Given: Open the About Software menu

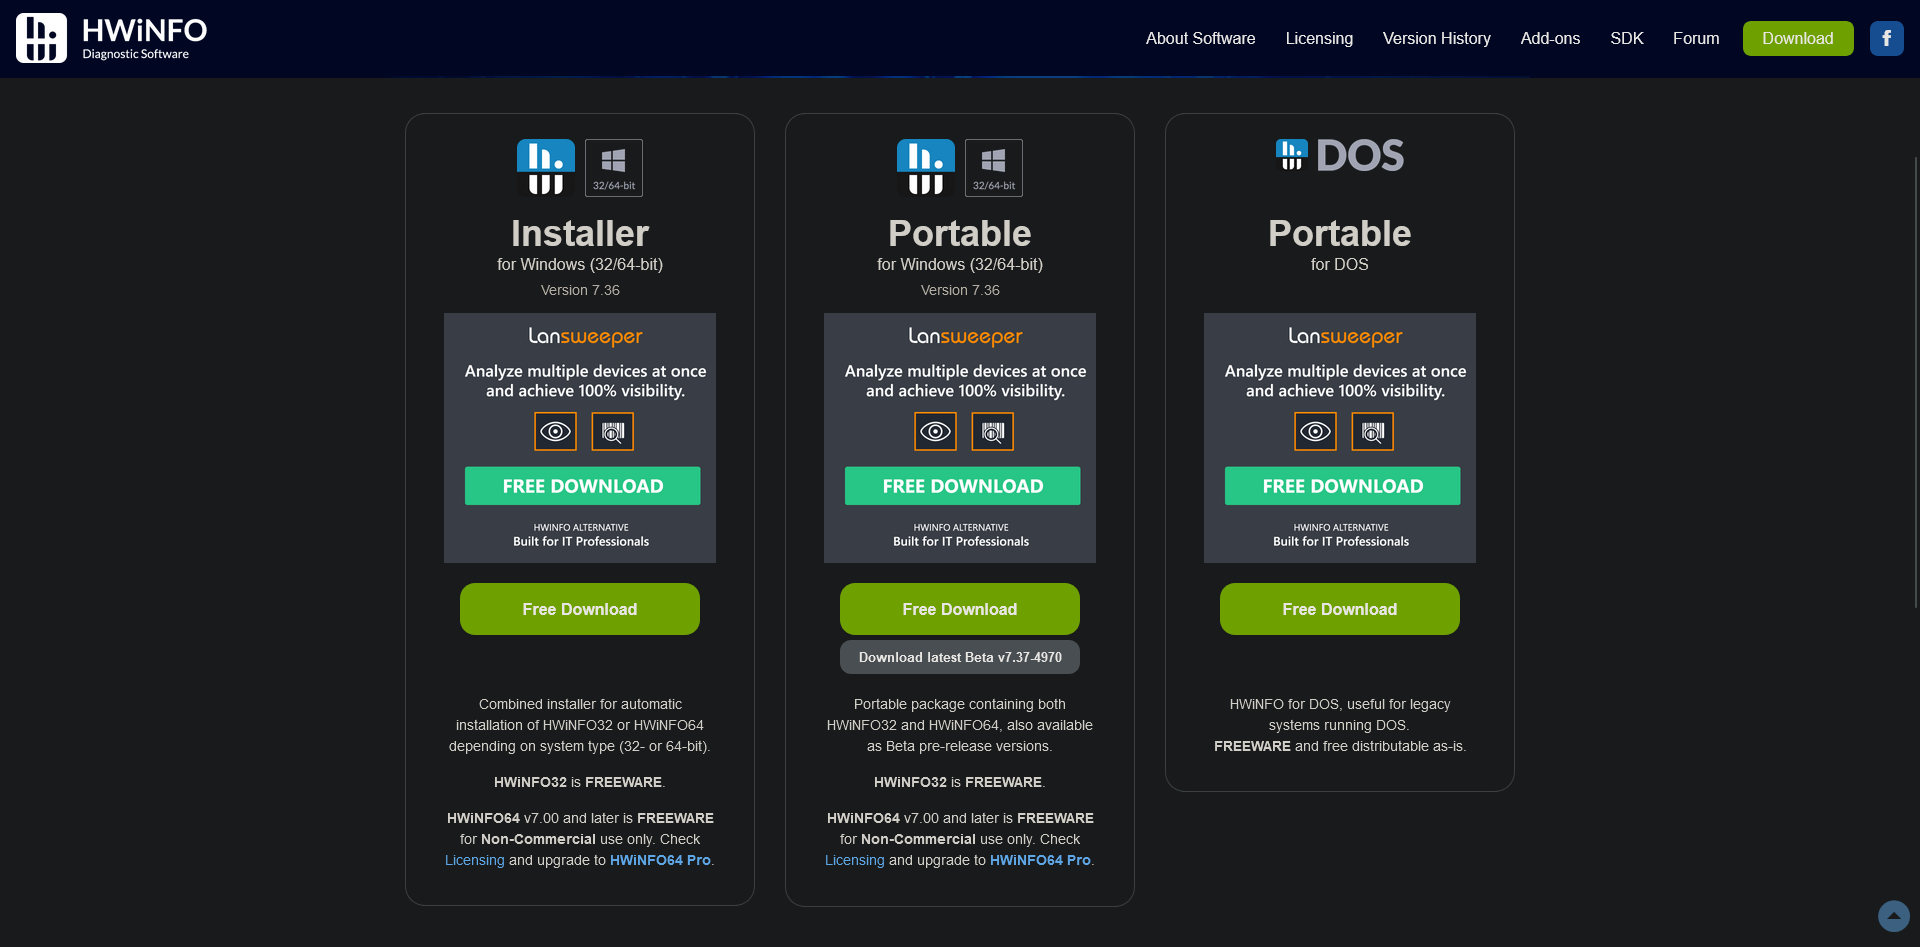Looking at the screenshot, I should pos(1200,38).
